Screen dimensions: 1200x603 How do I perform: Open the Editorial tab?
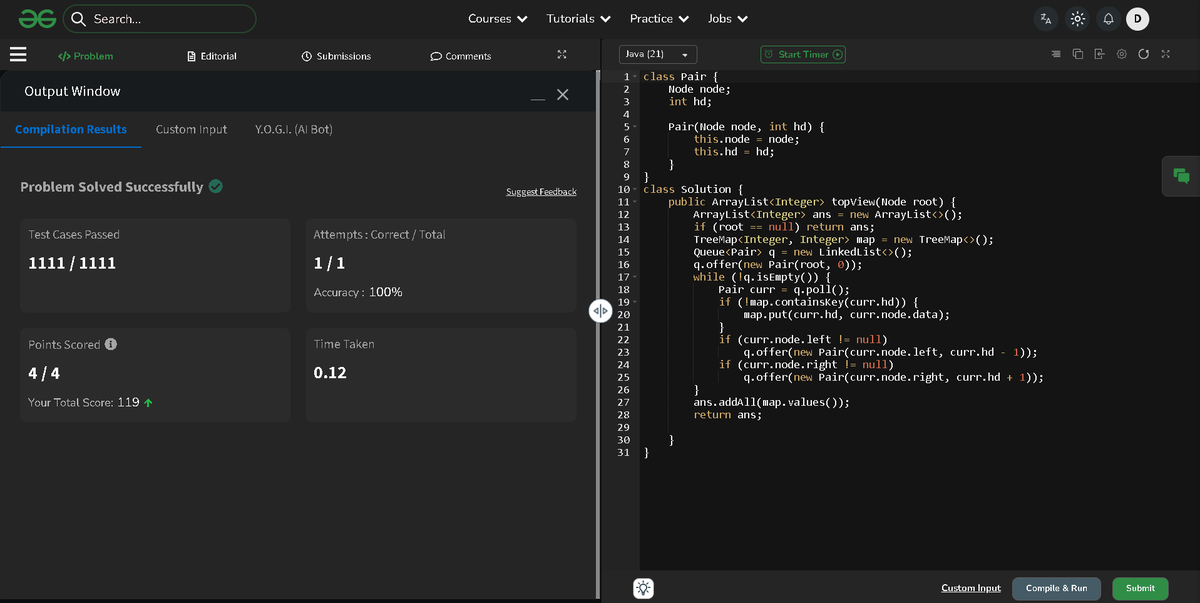coord(212,56)
